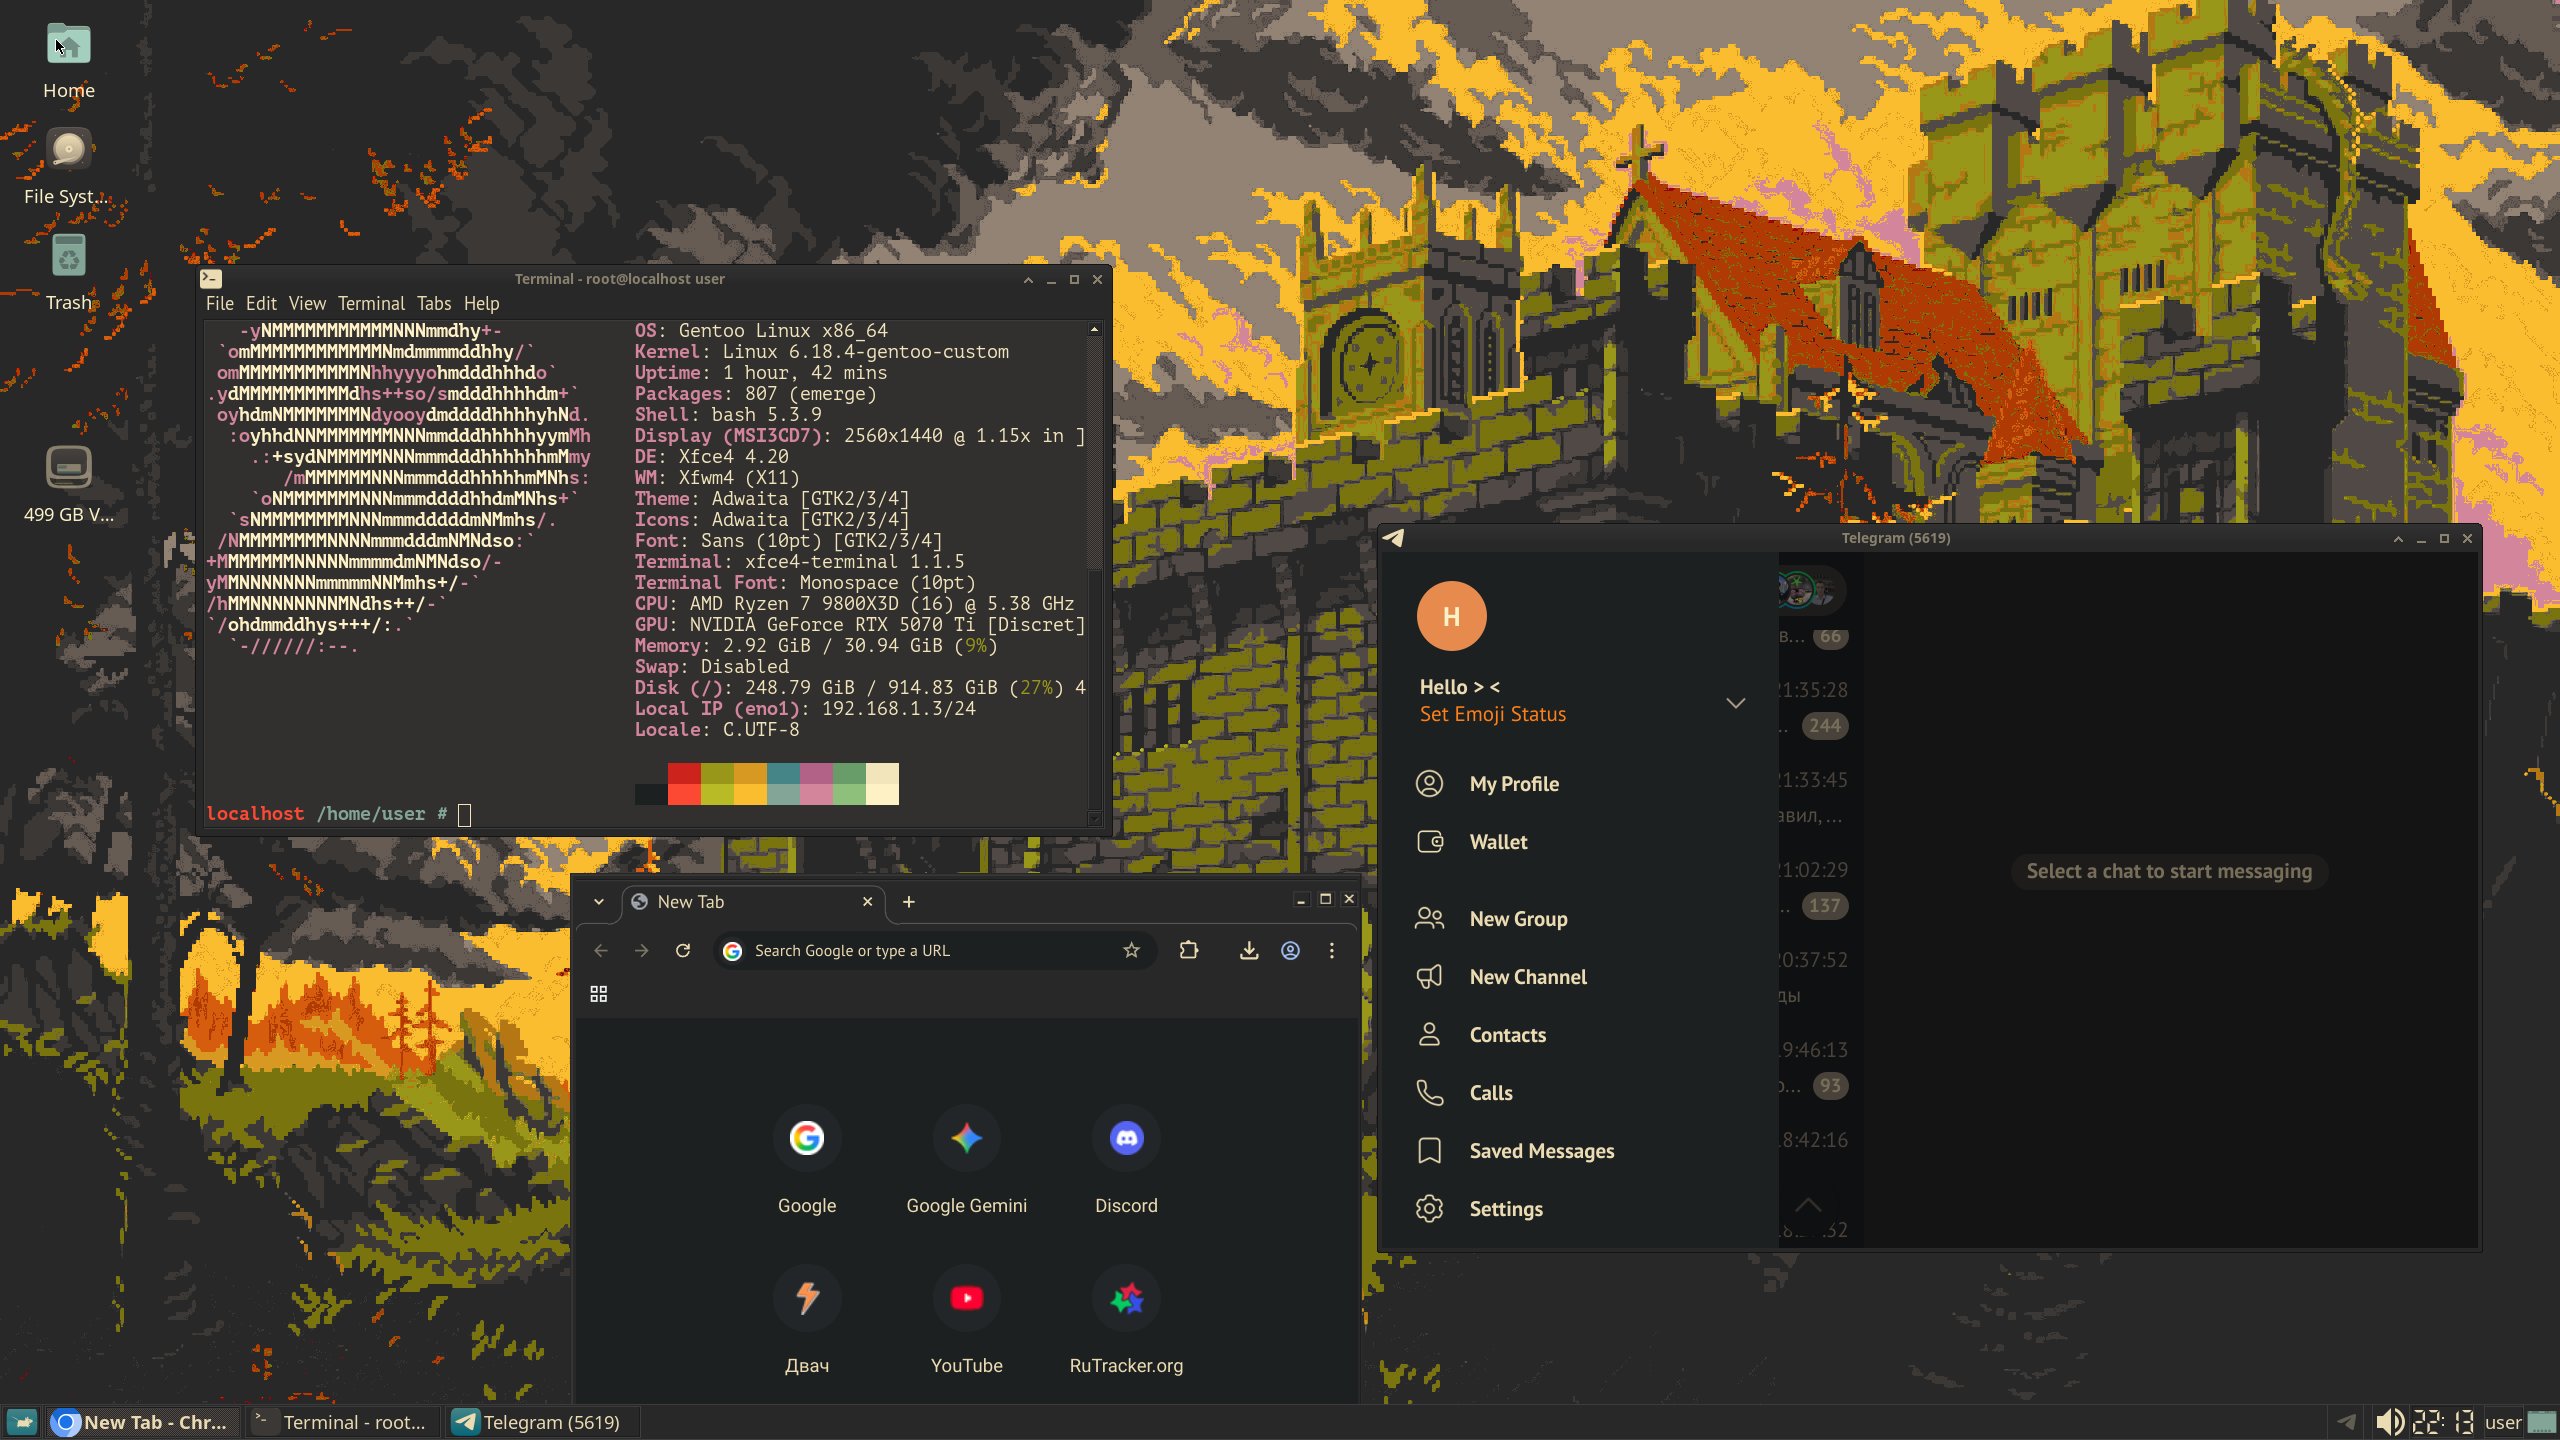
Task: Open Chrome apps grid icon
Action: [x=598, y=993]
